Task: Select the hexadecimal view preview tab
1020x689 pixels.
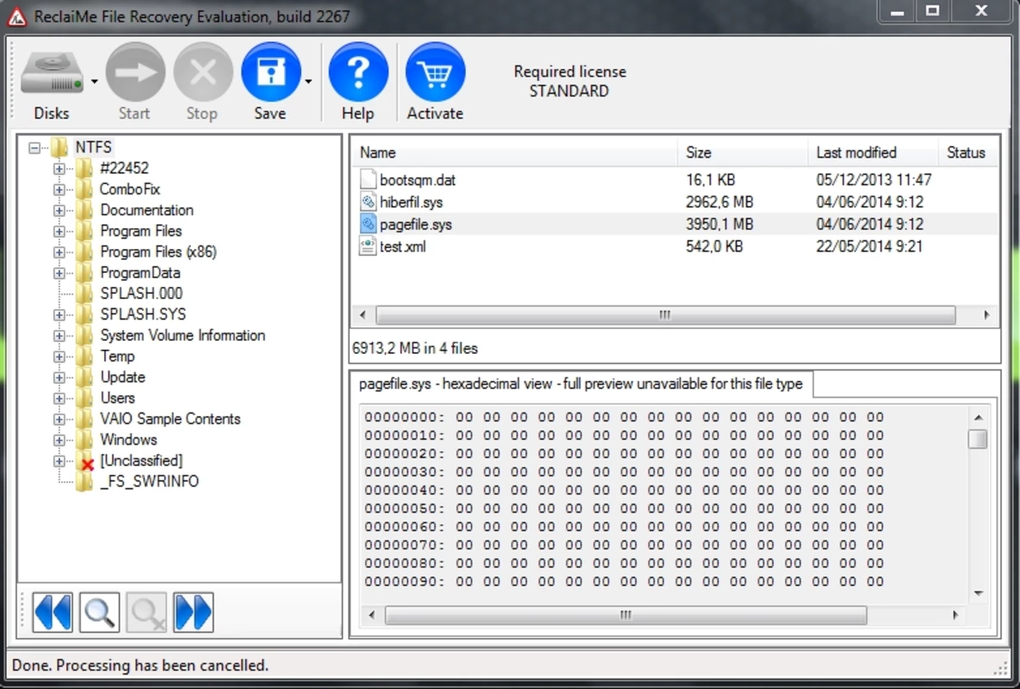Action: coord(581,384)
